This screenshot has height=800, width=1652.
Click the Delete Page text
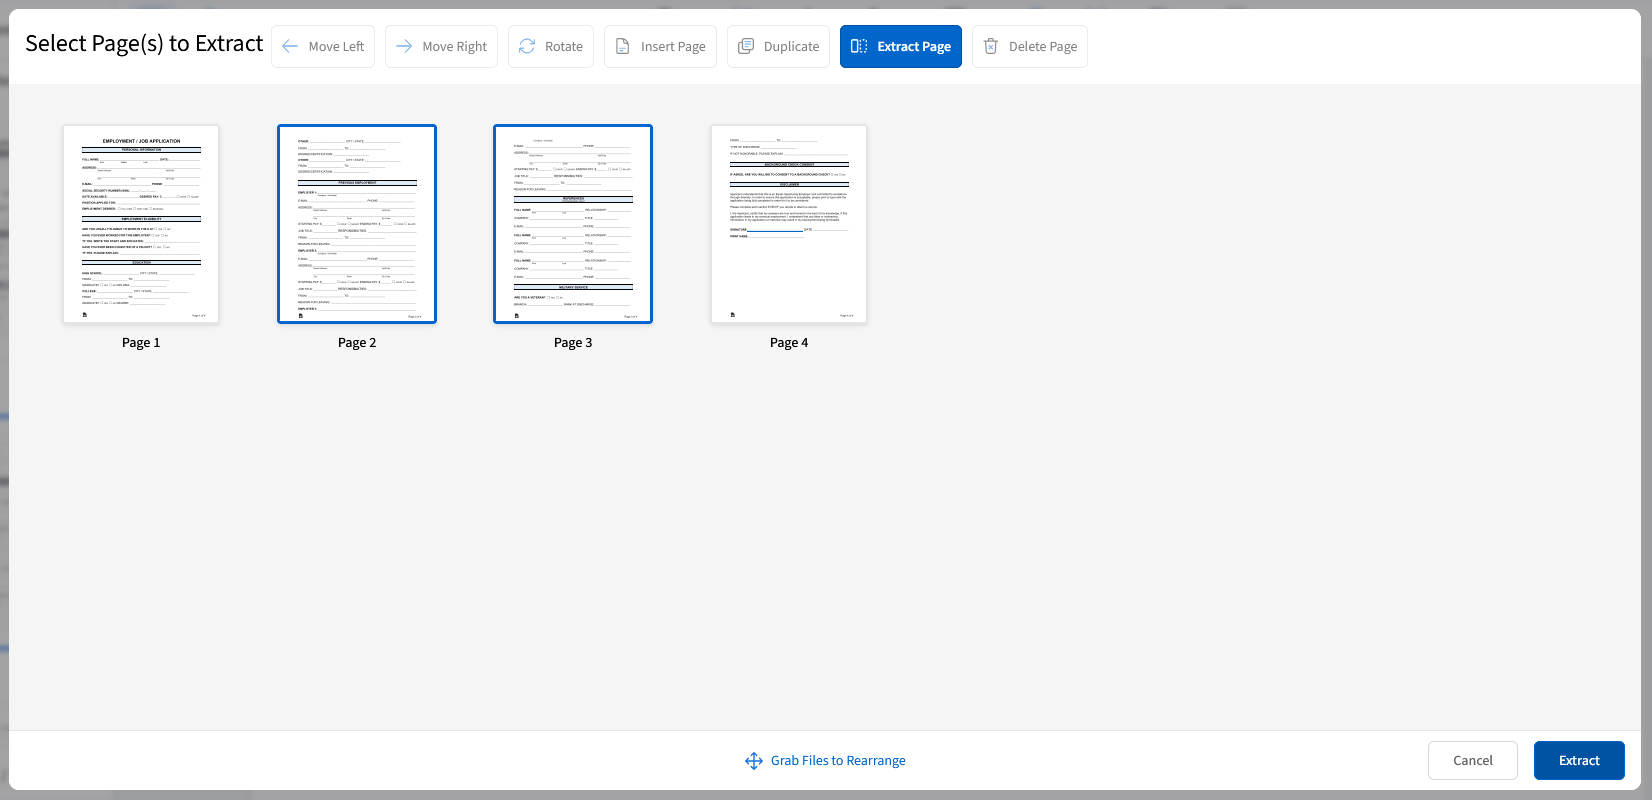coord(1043,47)
